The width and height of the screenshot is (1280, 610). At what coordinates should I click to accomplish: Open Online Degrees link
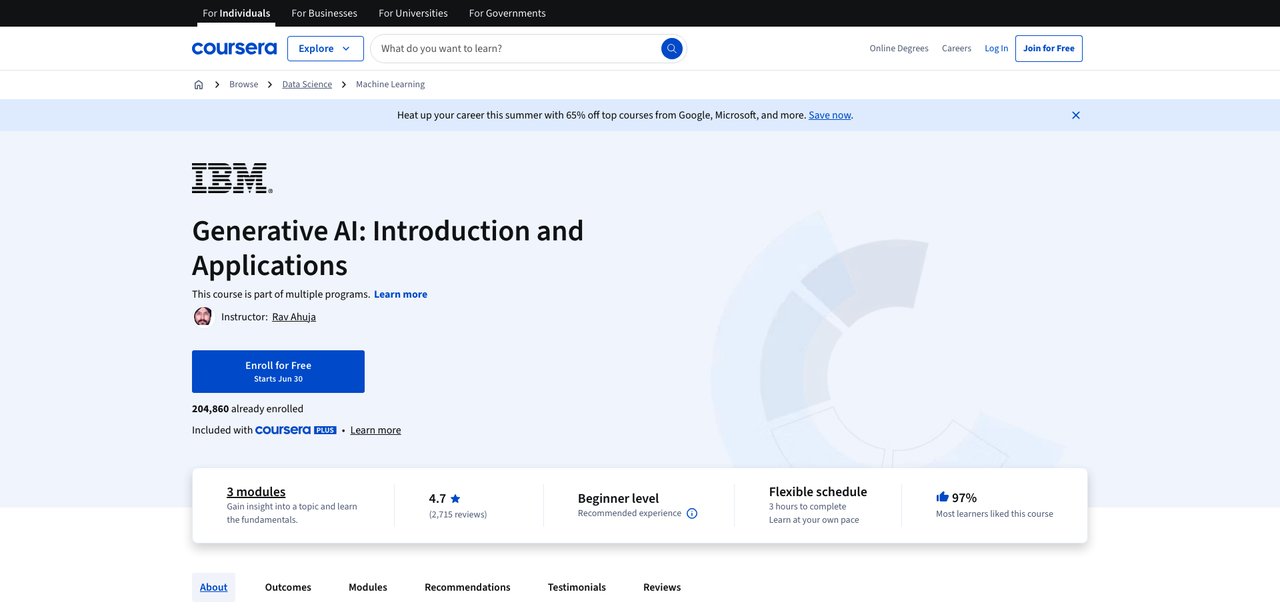coord(899,48)
